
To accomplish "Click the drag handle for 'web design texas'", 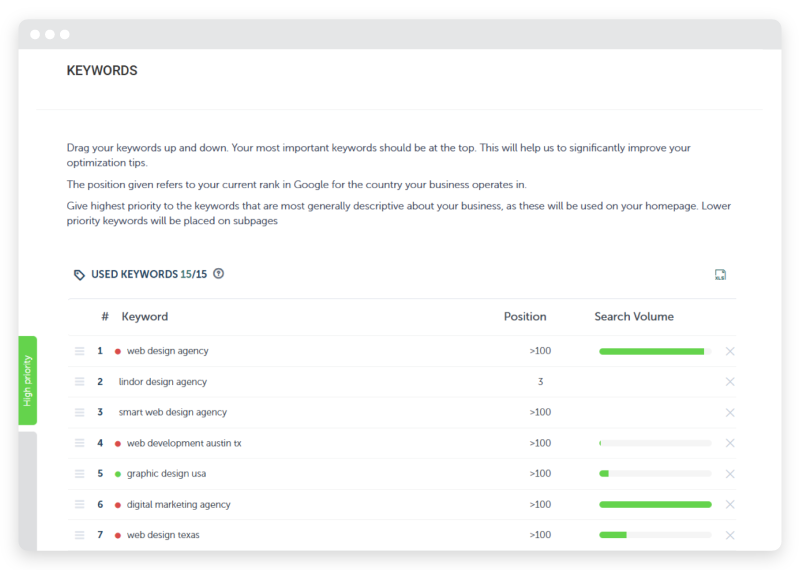I will point(80,535).
